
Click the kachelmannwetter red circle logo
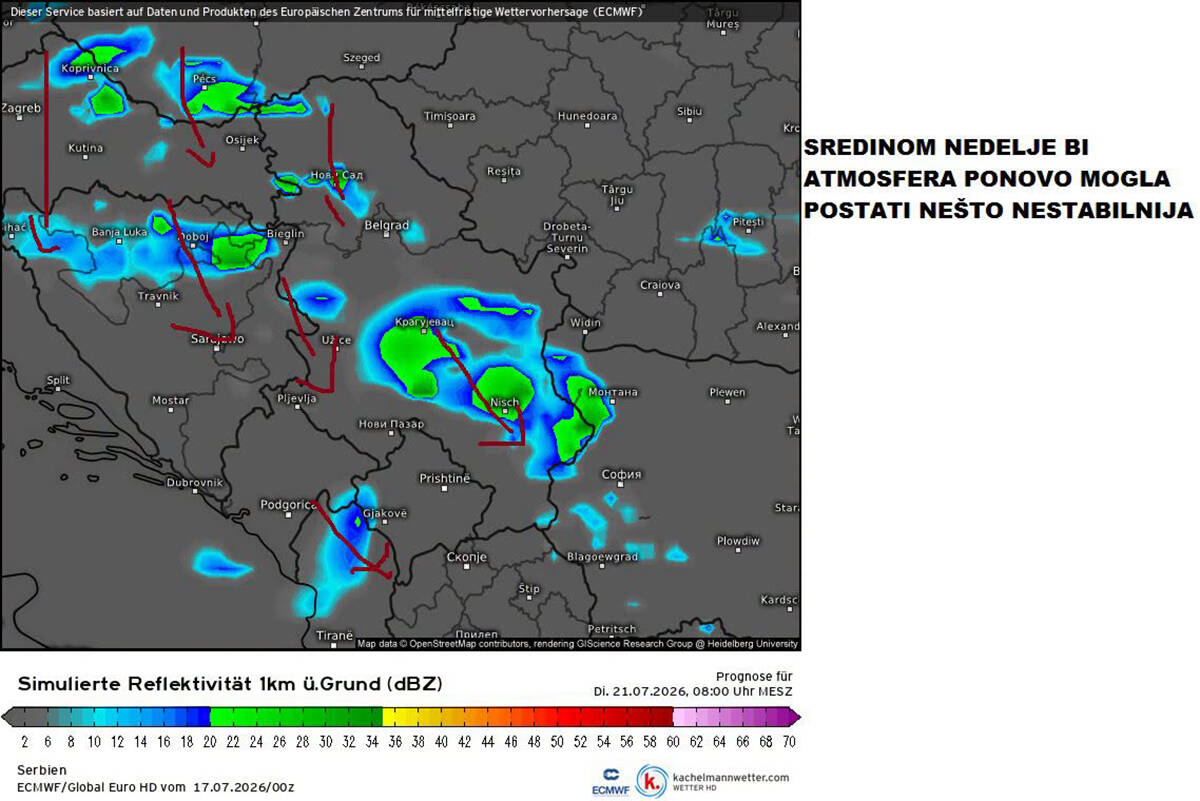click(x=652, y=782)
